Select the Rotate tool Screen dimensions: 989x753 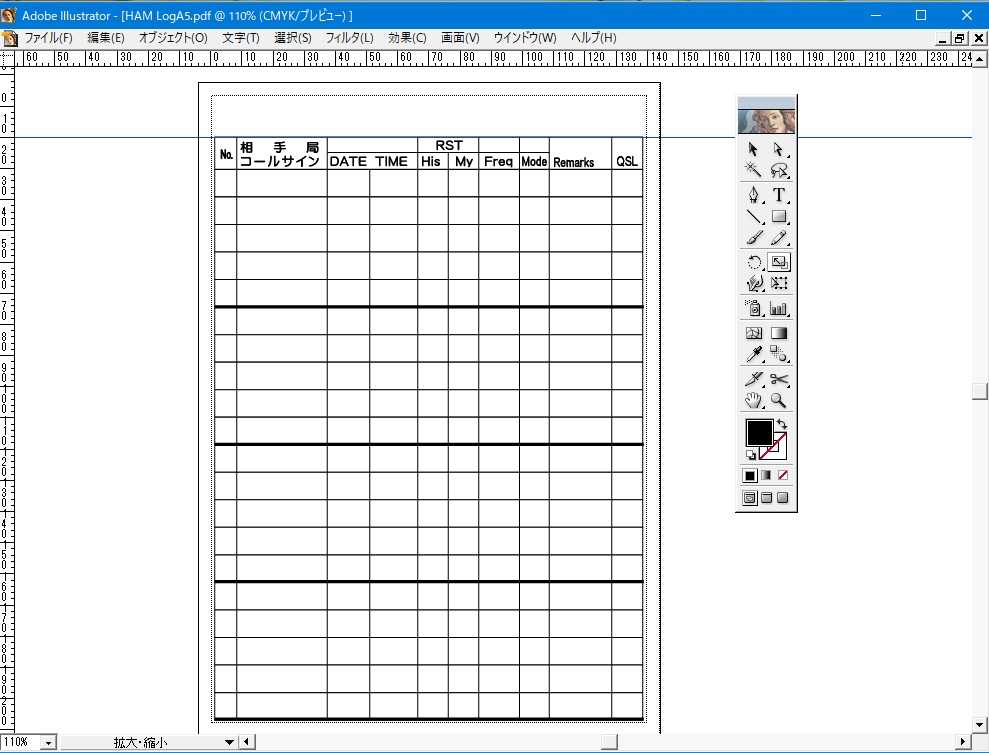(753, 262)
